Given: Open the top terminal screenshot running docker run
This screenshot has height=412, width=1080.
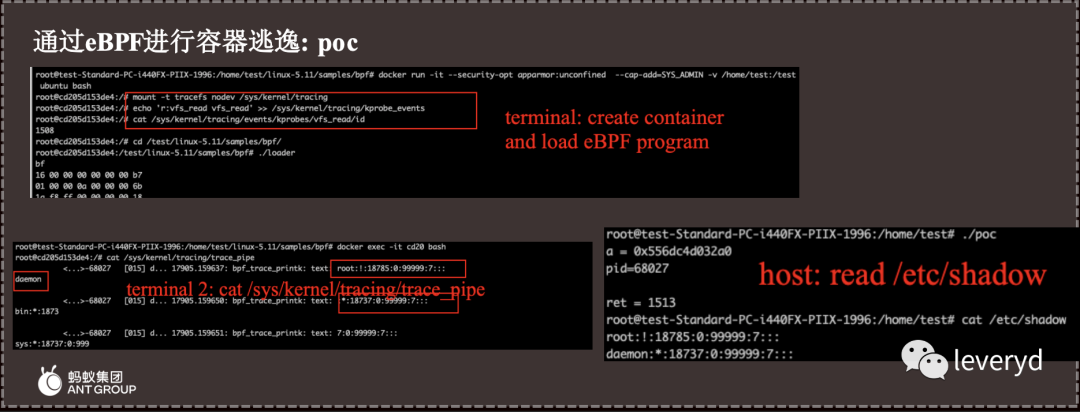Looking at the screenshot, I should point(415,133).
